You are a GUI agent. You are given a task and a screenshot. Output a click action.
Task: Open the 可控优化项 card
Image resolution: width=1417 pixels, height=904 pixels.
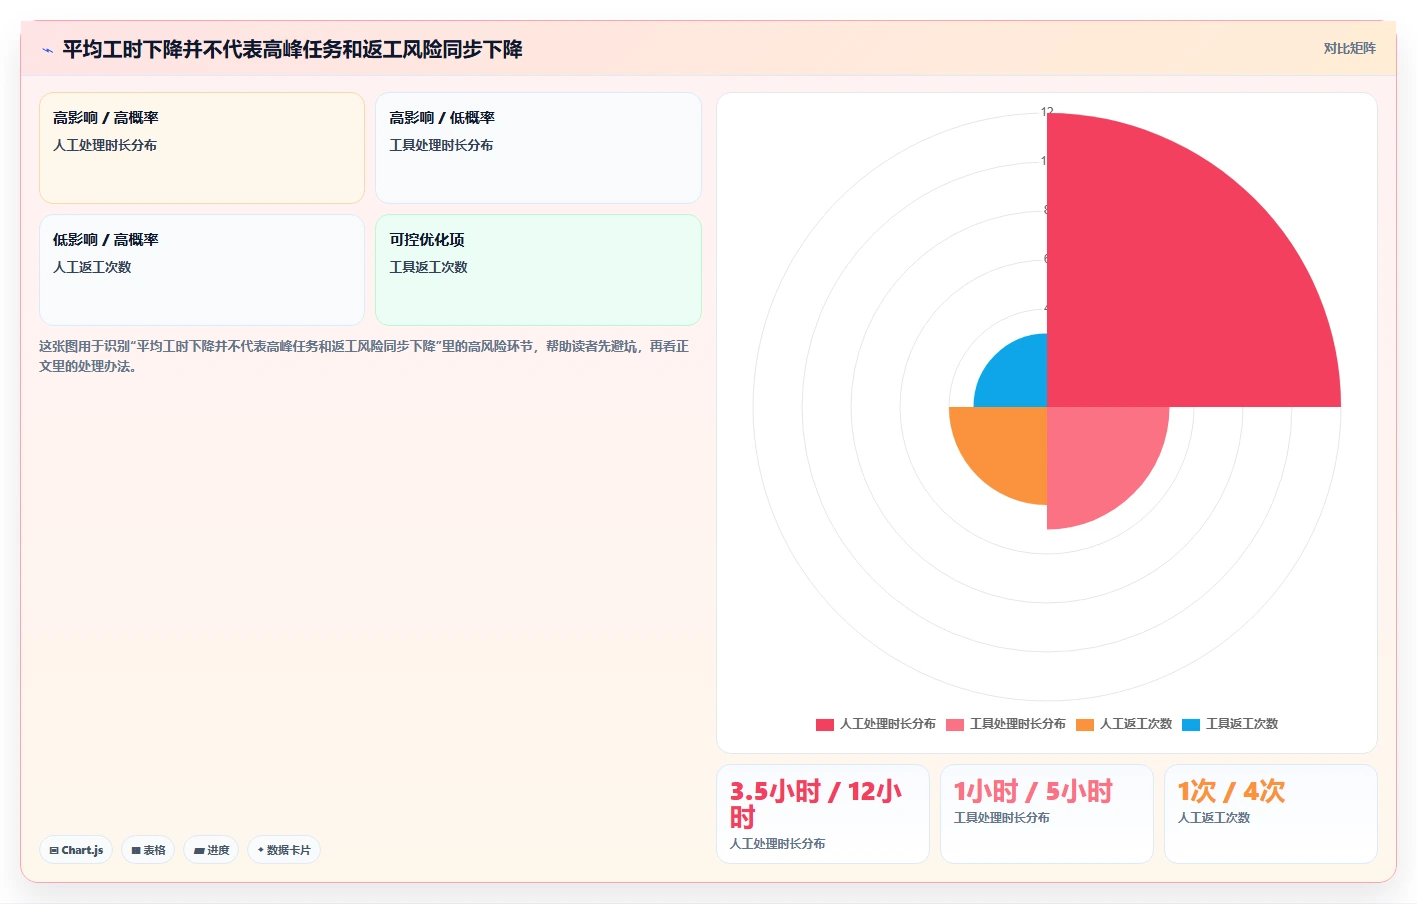pyautogui.click(x=538, y=270)
